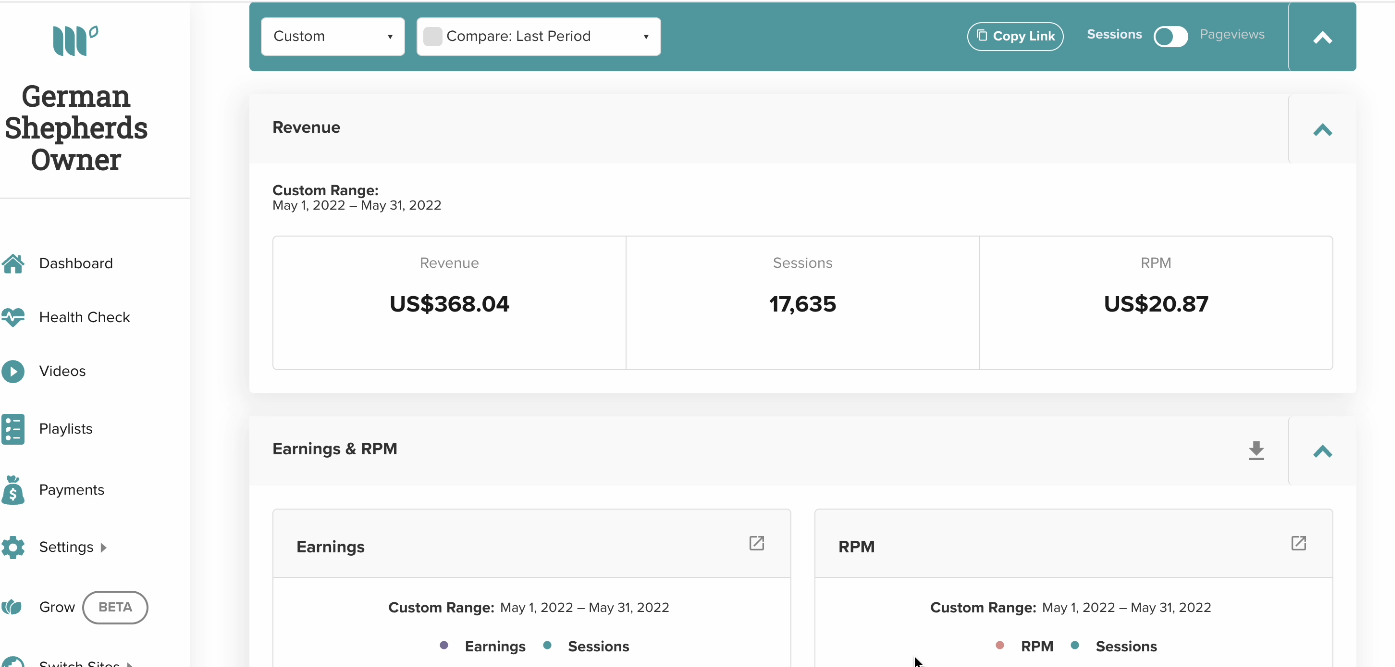The width and height of the screenshot is (1395, 667).
Task: Open Grow menu item
Action: [57, 607]
